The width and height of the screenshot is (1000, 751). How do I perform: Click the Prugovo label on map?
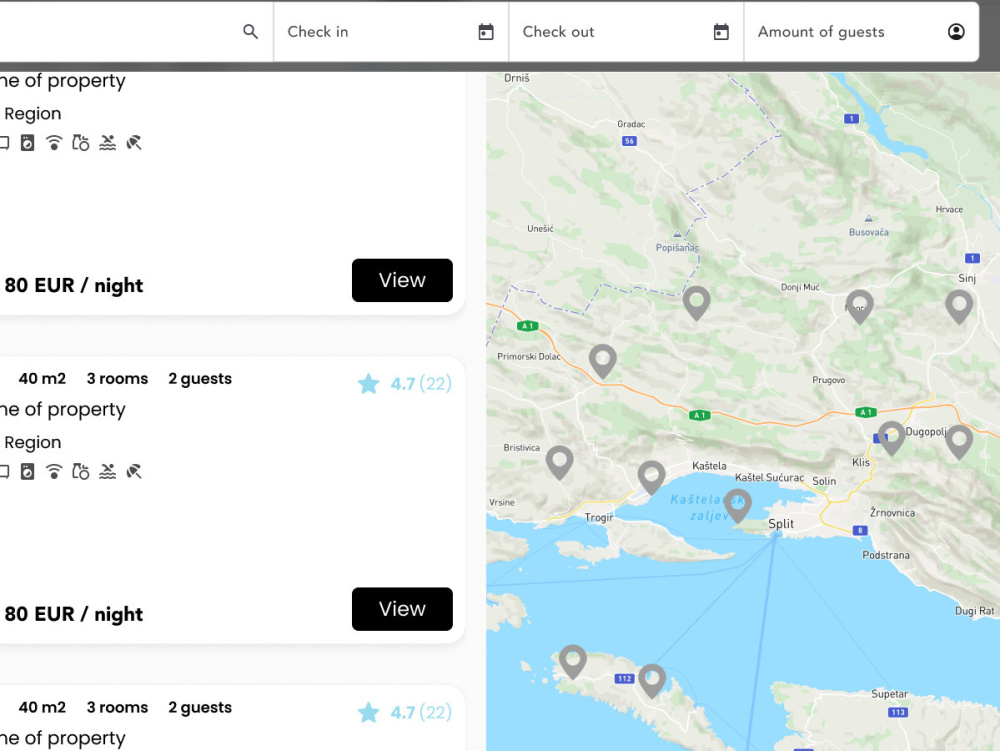[x=828, y=380]
